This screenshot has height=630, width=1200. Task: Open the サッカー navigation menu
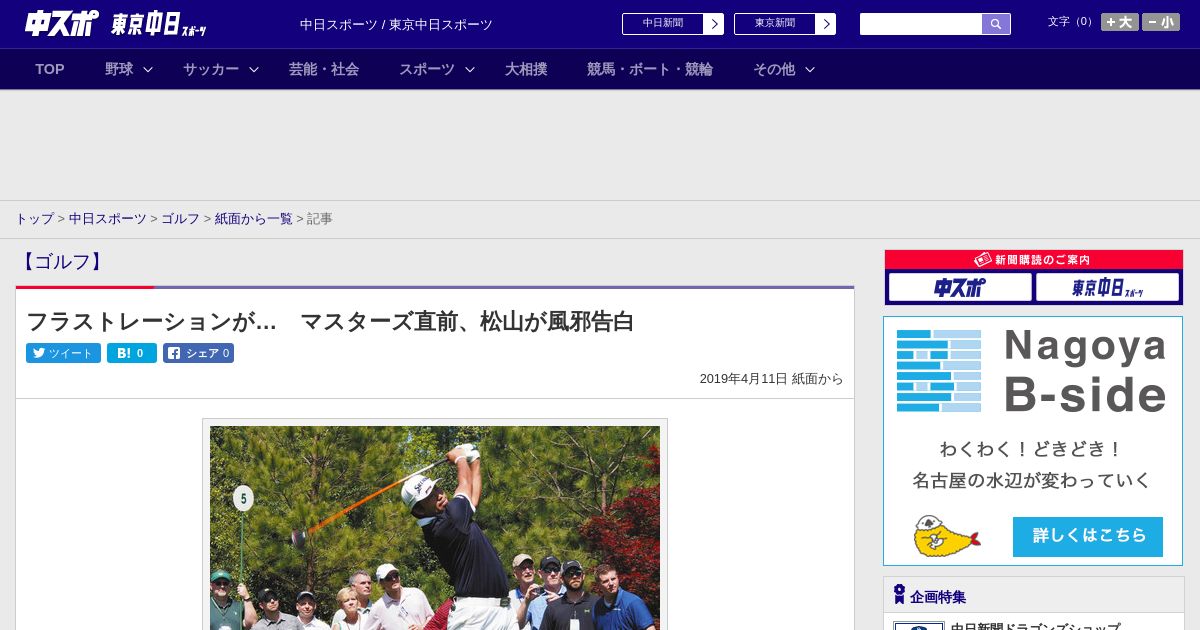(x=211, y=69)
